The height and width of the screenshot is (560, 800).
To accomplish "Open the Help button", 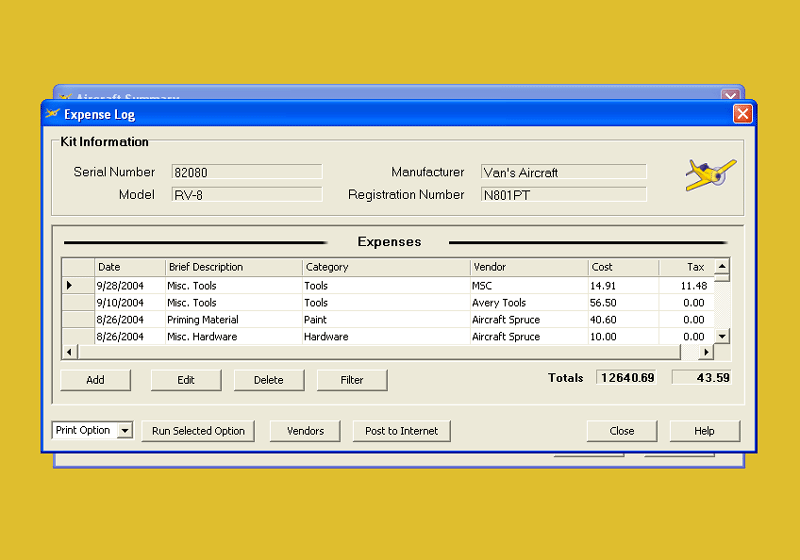I will click(x=704, y=431).
